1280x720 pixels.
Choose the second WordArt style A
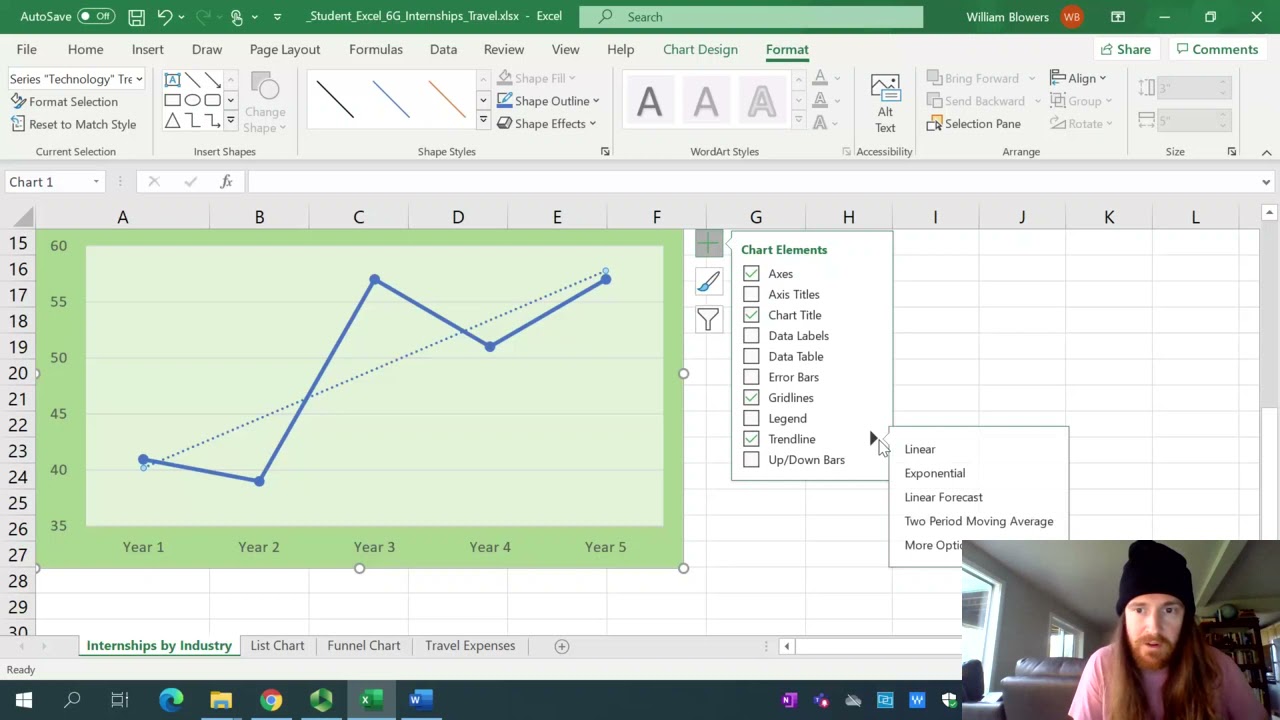coord(706,101)
